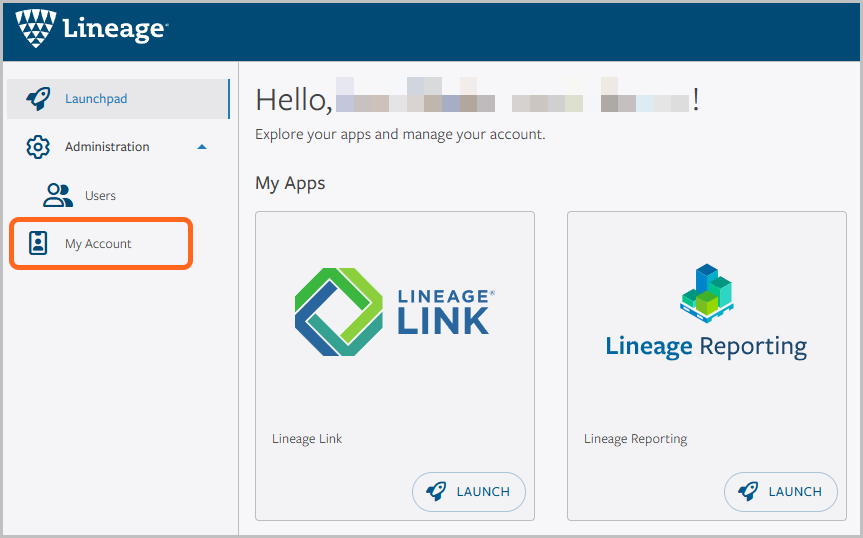Viewport: 863px width, 538px height.
Task: Launch the Lineage Reporting app
Action: click(781, 492)
